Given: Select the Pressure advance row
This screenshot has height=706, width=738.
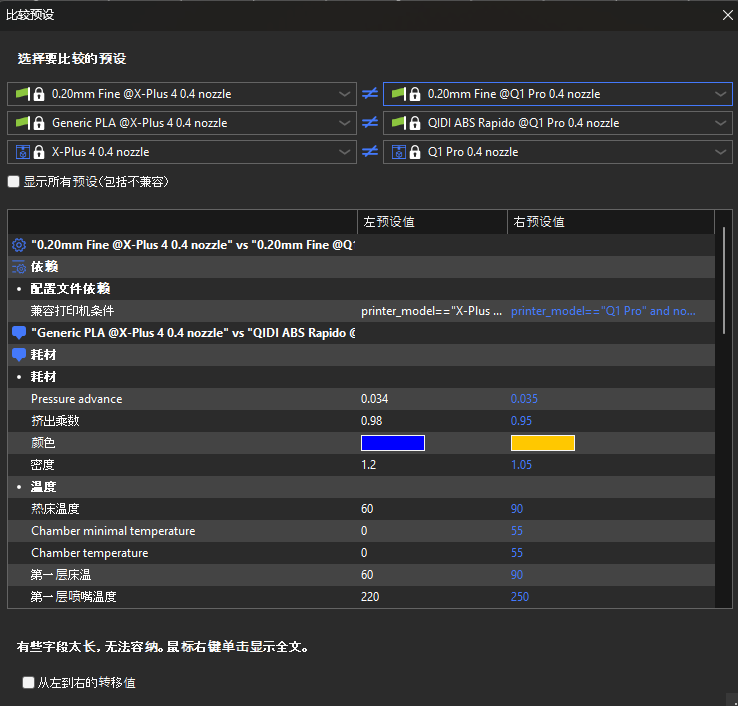Looking at the screenshot, I should [x=361, y=399].
